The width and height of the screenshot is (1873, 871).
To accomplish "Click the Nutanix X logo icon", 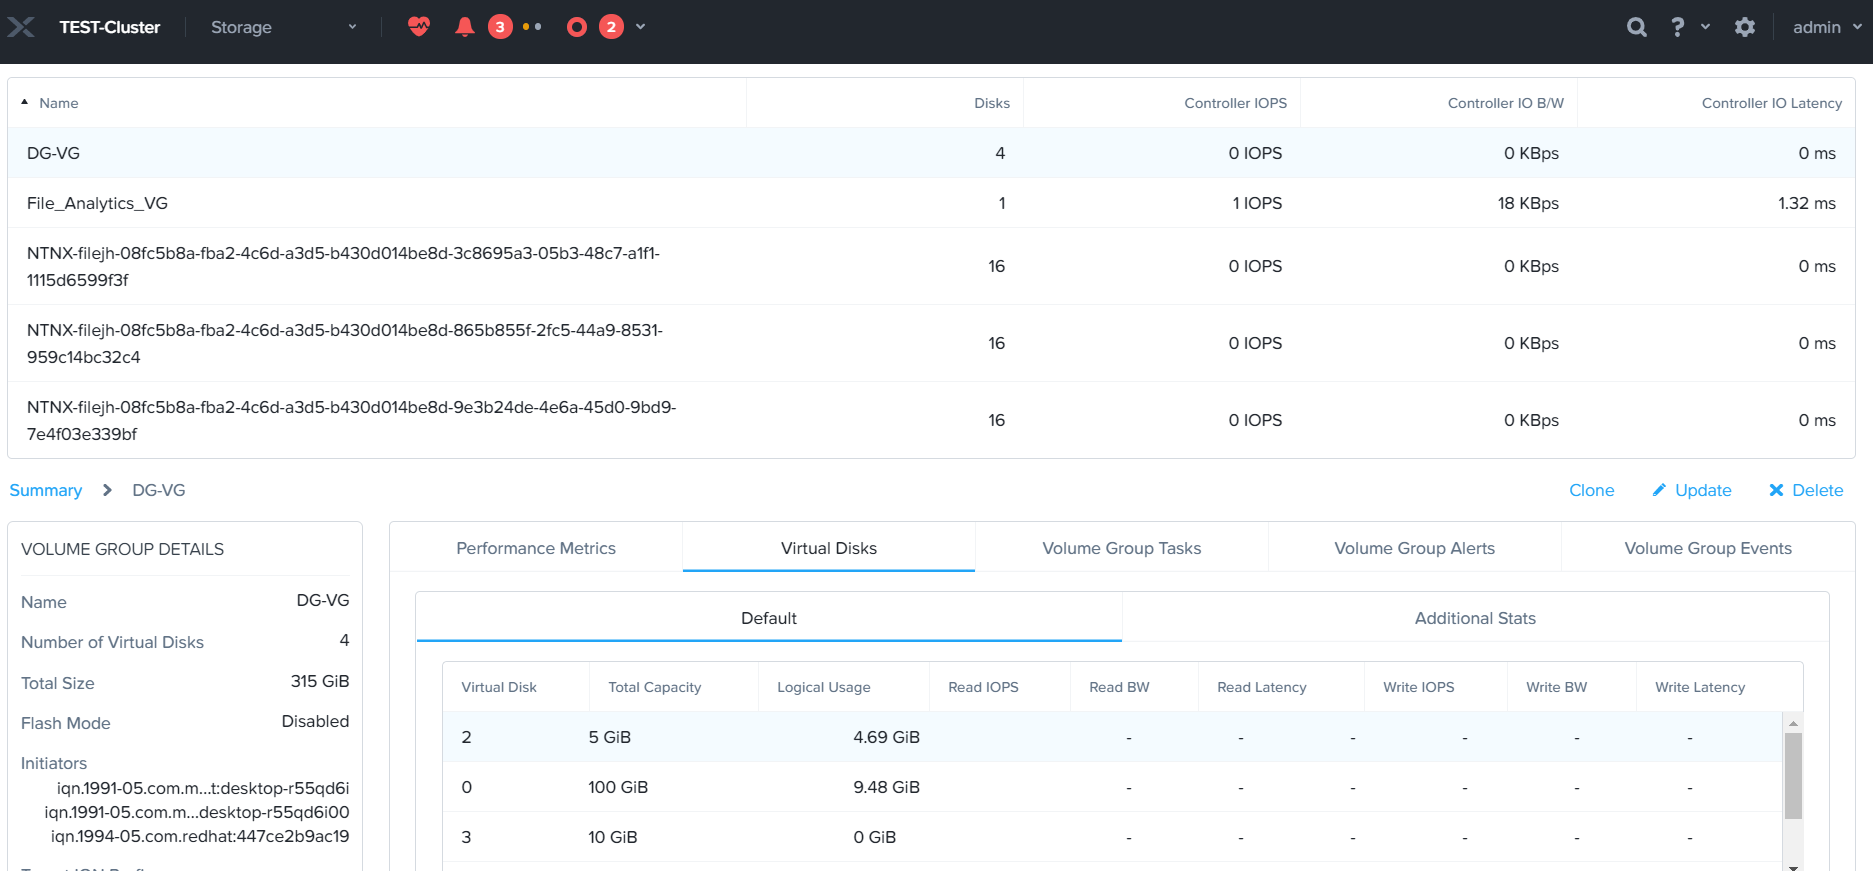I will point(21,27).
